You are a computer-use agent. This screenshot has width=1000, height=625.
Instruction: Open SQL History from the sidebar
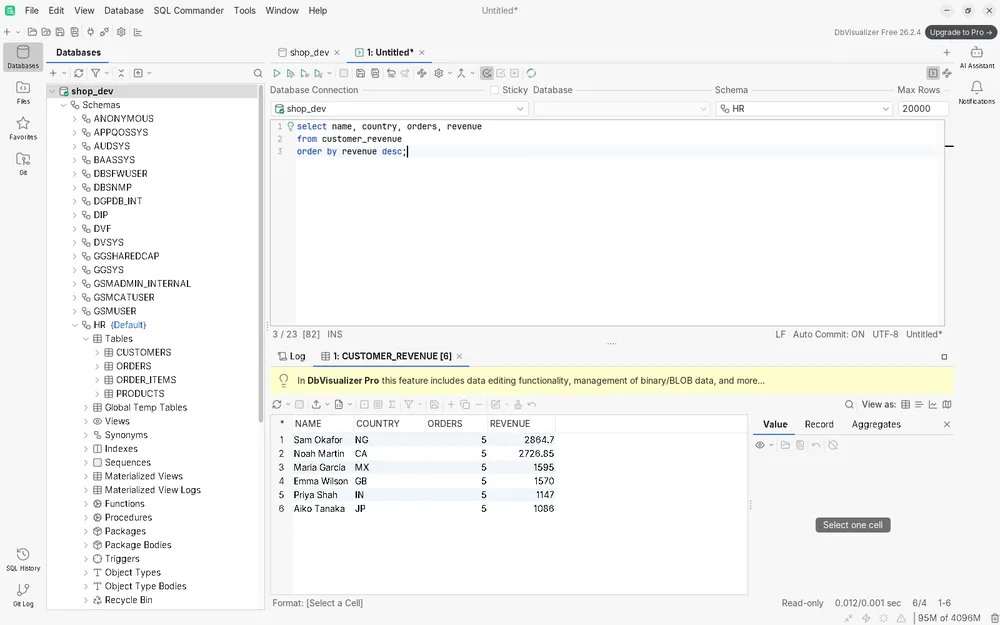pyautogui.click(x=23, y=559)
